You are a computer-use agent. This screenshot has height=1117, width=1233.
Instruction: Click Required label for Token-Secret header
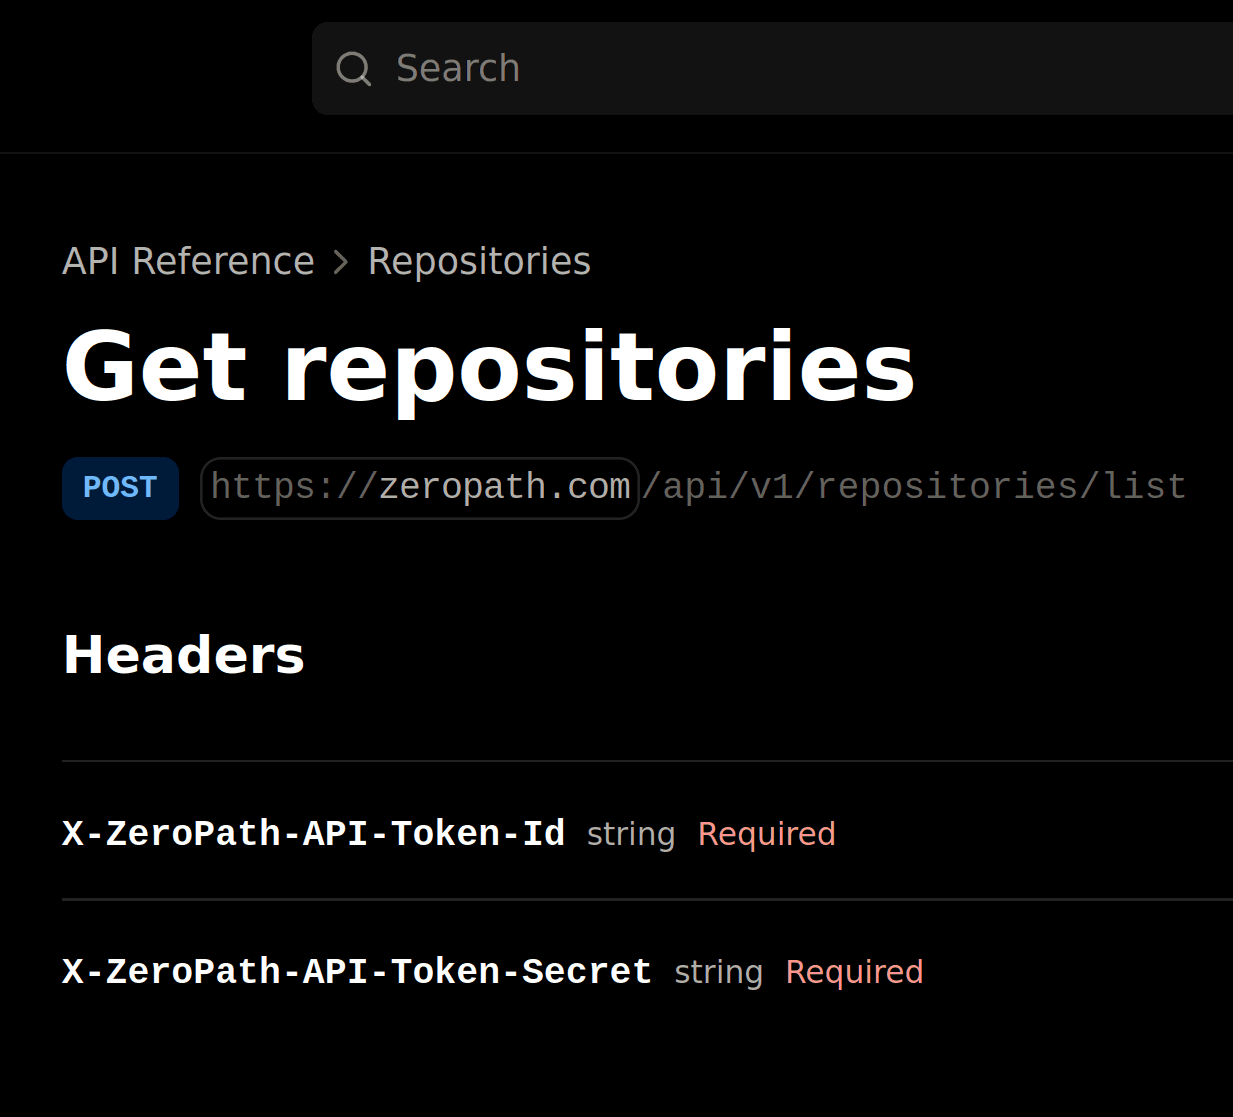pos(854,972)
